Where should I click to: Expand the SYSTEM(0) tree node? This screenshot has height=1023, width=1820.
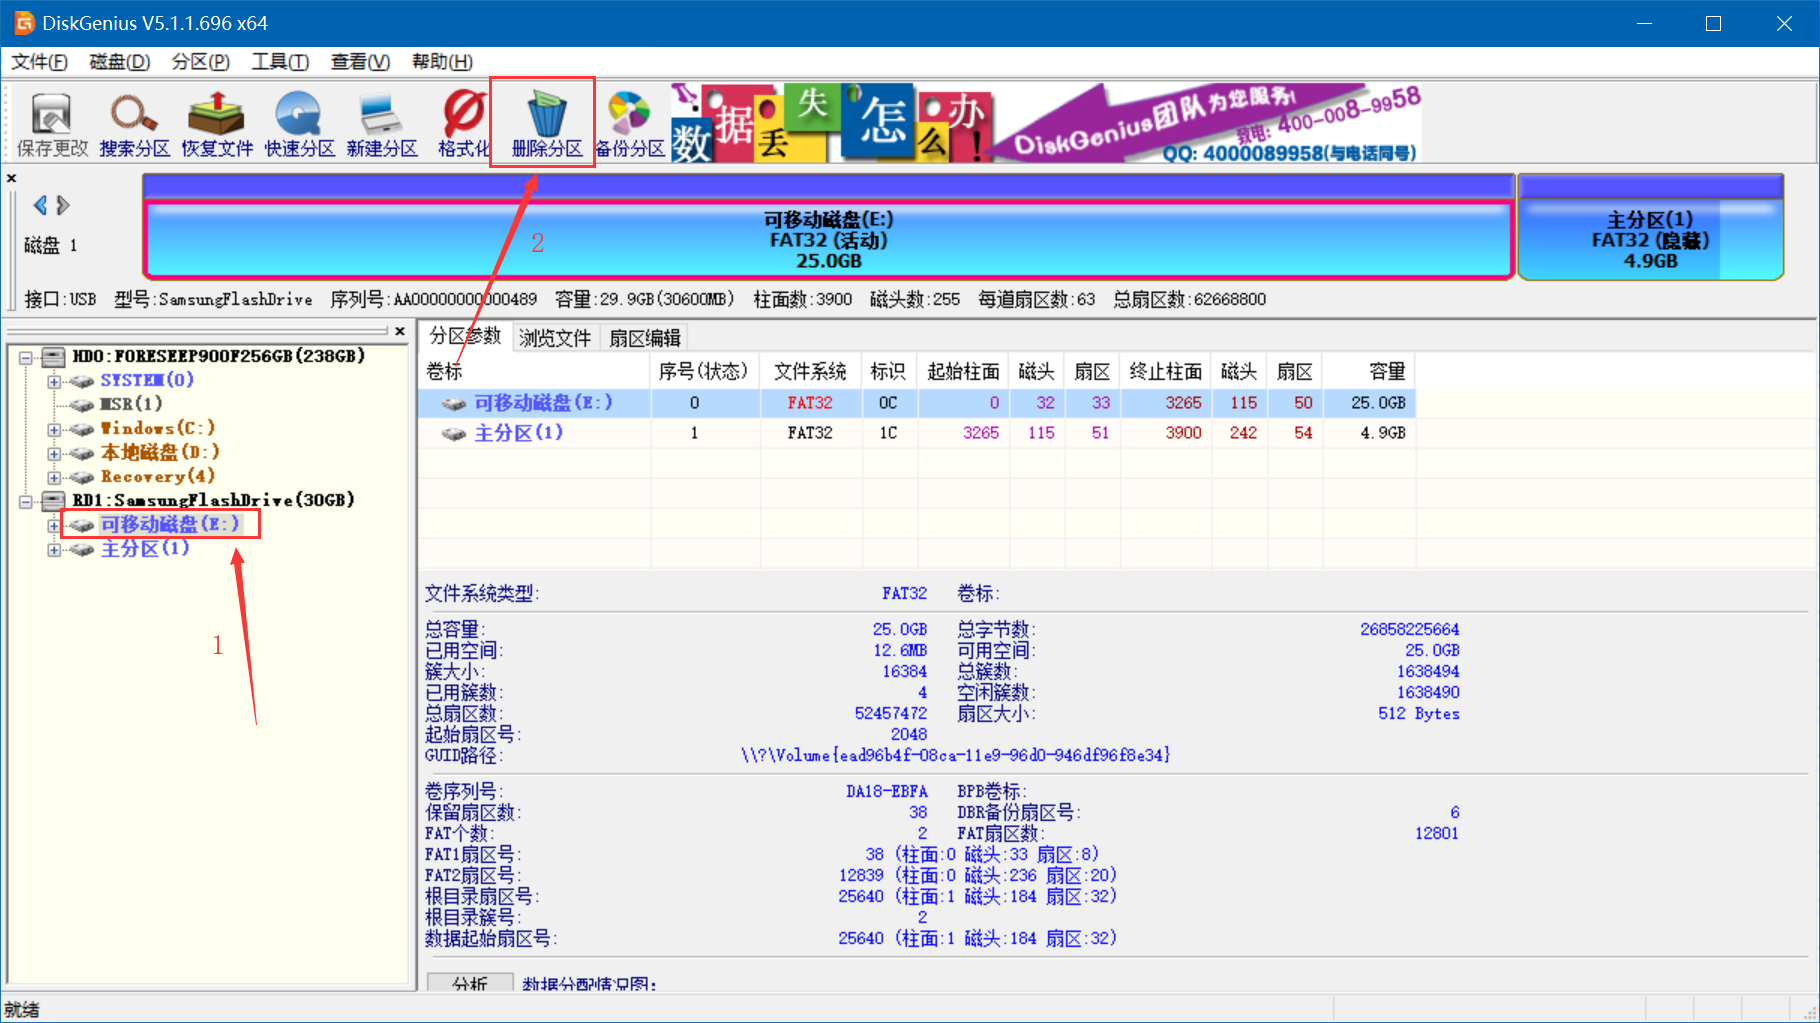point(54,381)
